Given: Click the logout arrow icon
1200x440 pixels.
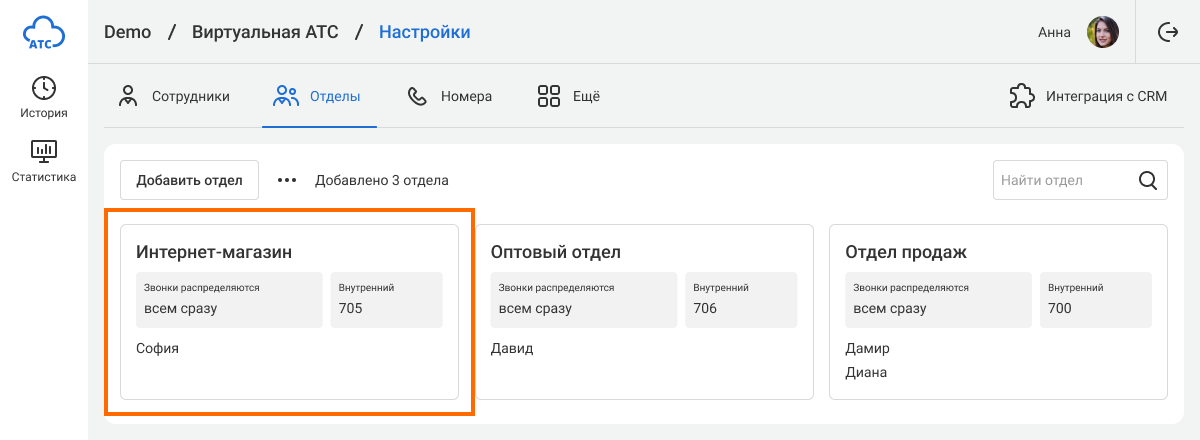Looking at the screenshot, I should tap(1167, 33).
